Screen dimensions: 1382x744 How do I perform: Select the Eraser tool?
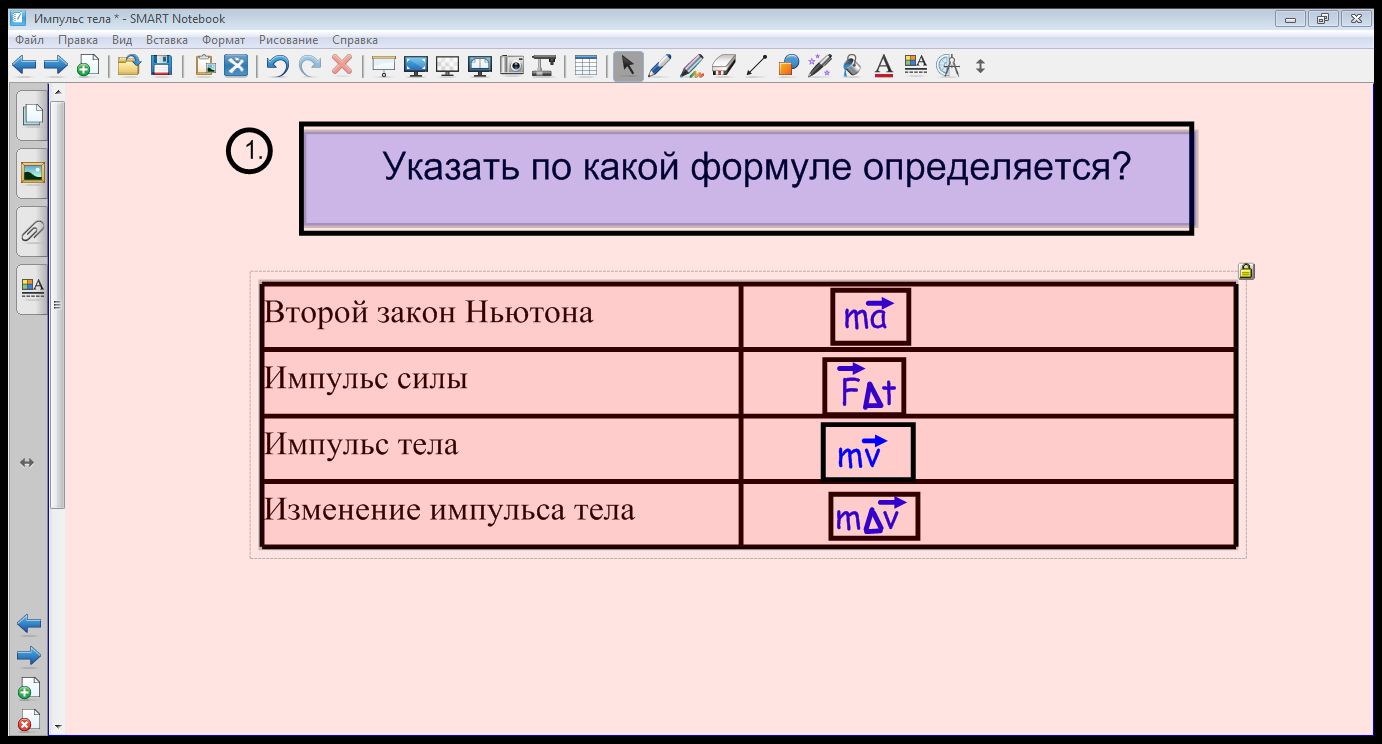[724, 66]
